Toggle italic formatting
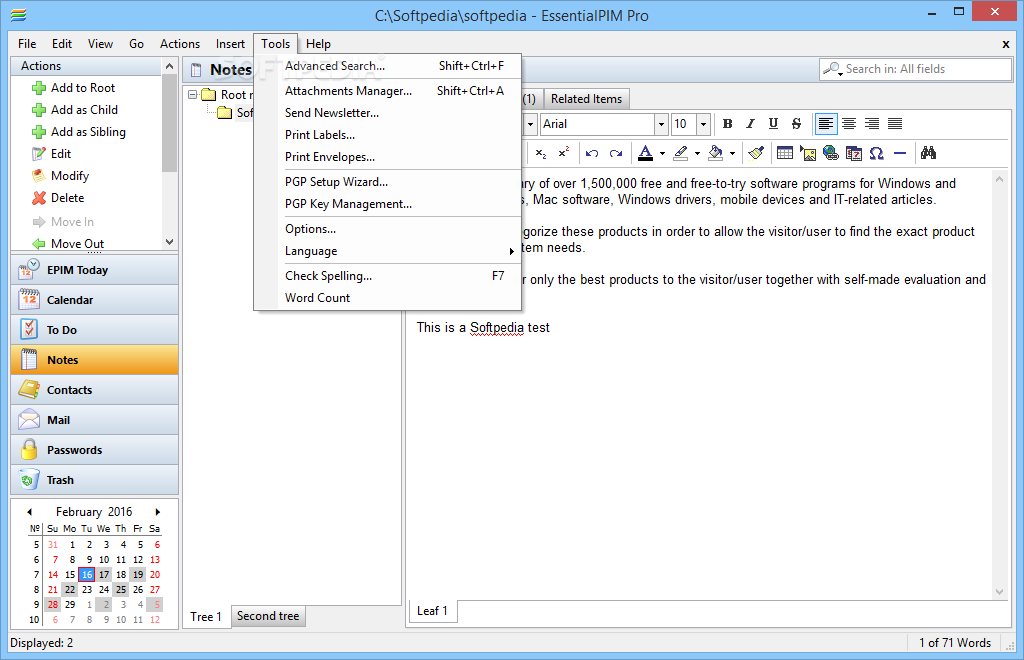1024x660 pixels. click(750, 123)
